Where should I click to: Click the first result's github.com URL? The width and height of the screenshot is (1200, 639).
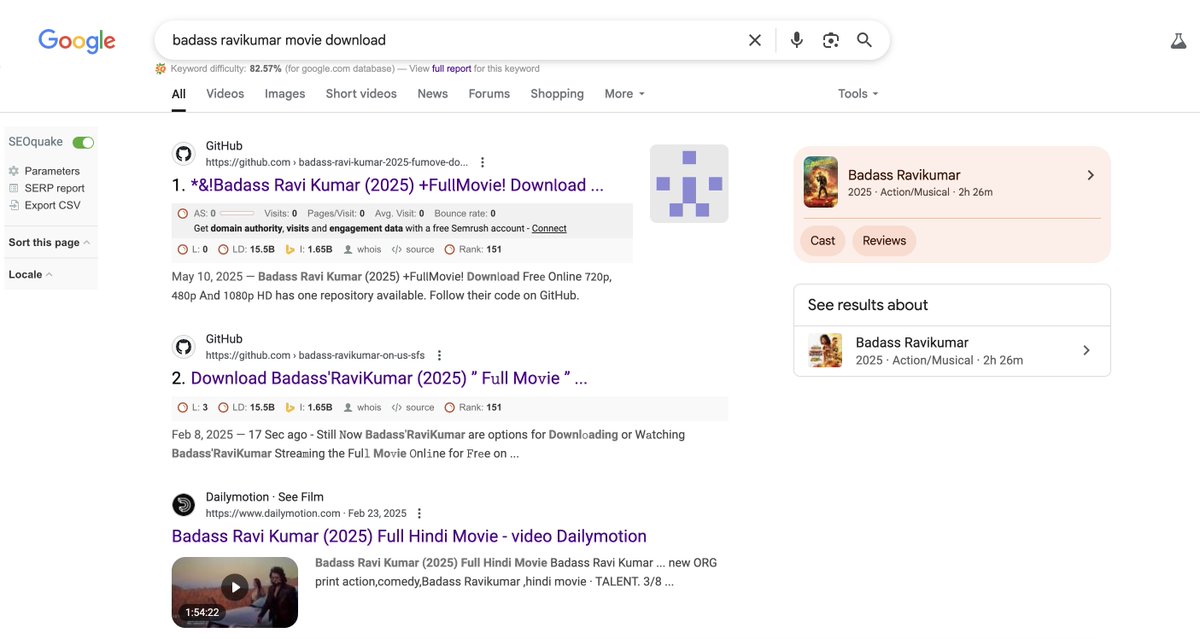pyautogui.click(x=337, y=162)
